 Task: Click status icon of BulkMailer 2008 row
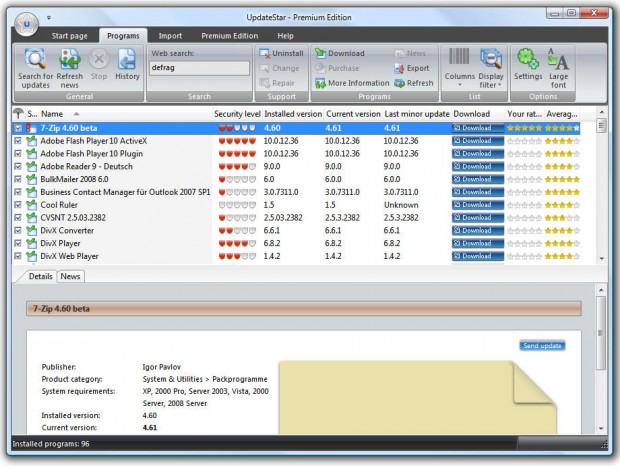click(x=31, y=179)
